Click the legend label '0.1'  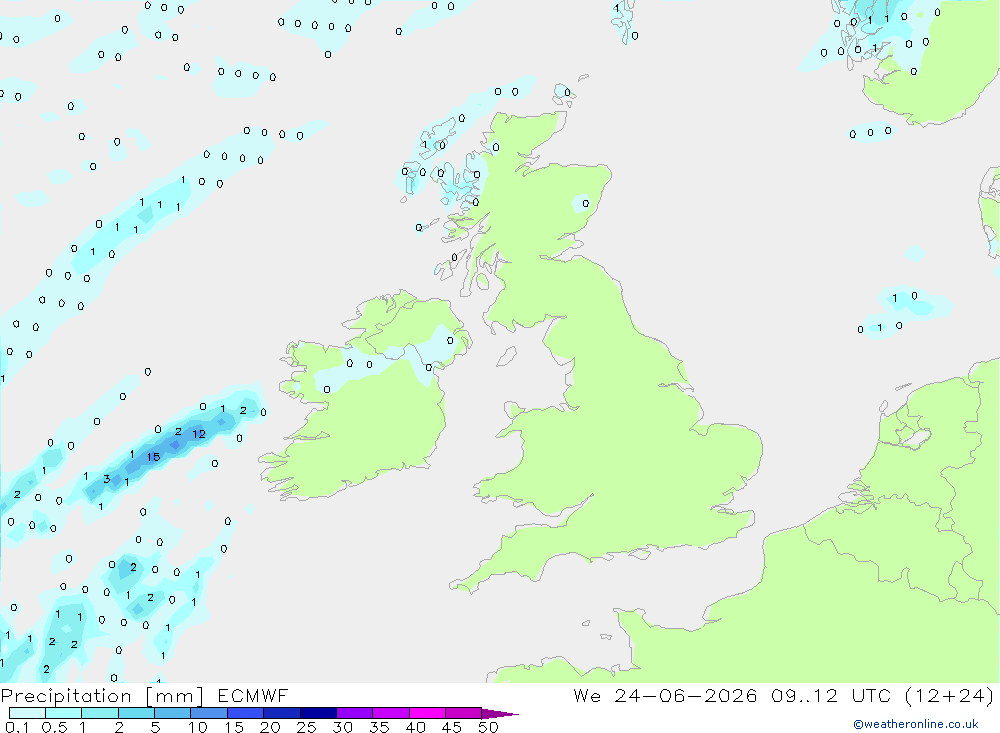pos(16,727)
